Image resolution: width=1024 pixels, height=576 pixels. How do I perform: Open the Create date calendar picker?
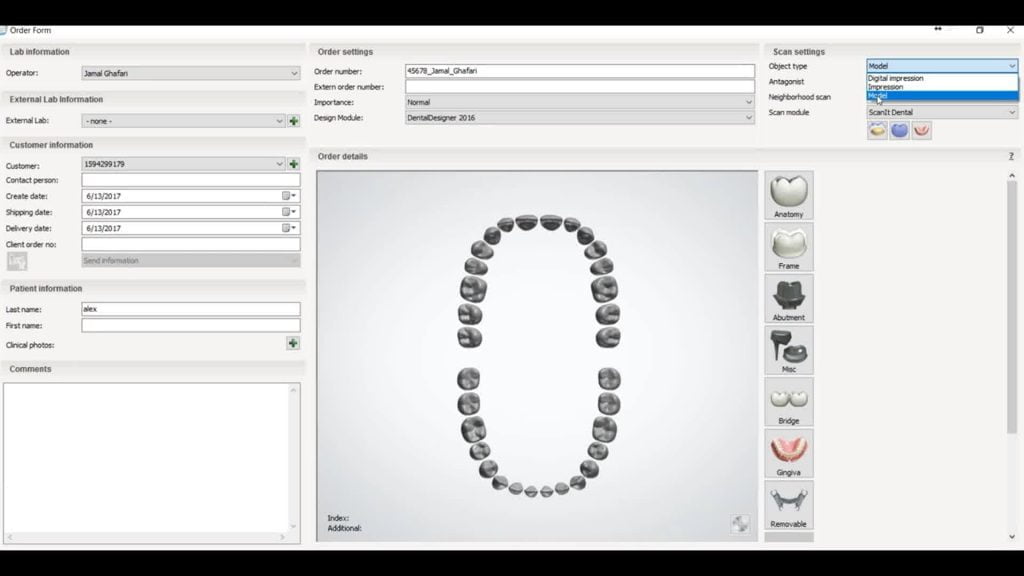289,196
